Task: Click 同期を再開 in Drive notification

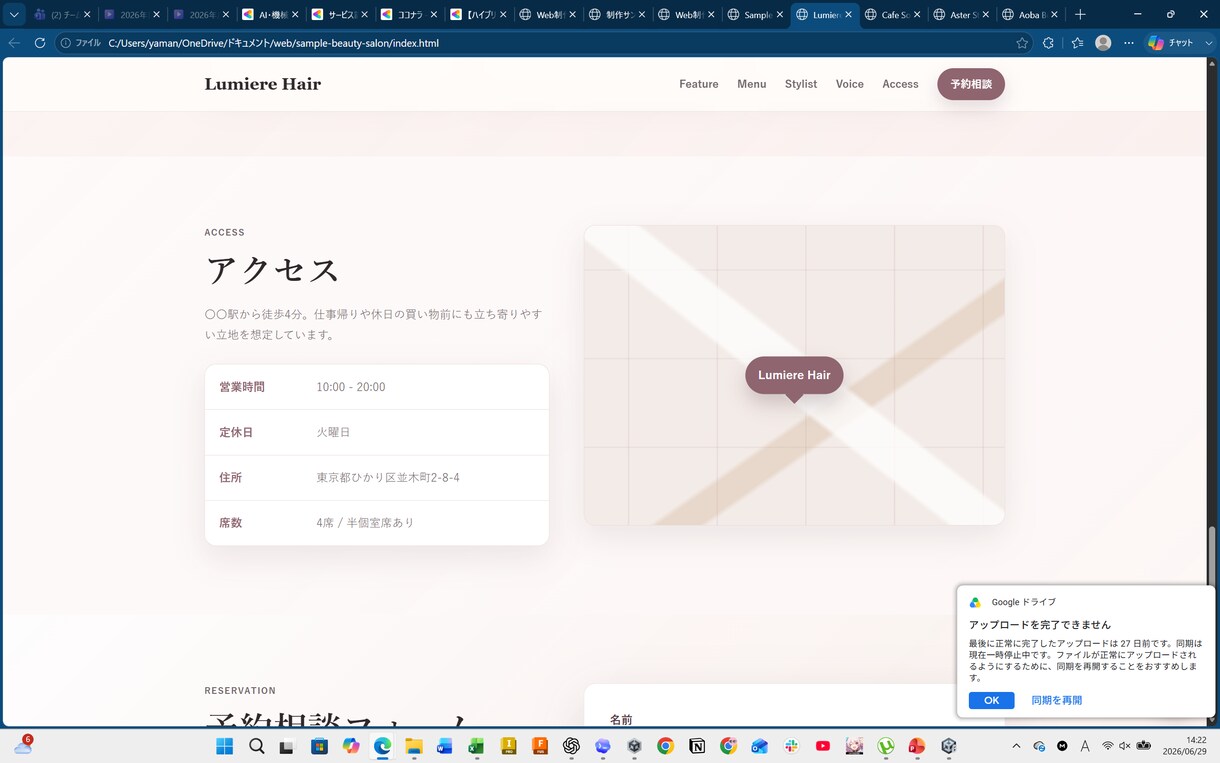Action: [x=1057, y=700]
